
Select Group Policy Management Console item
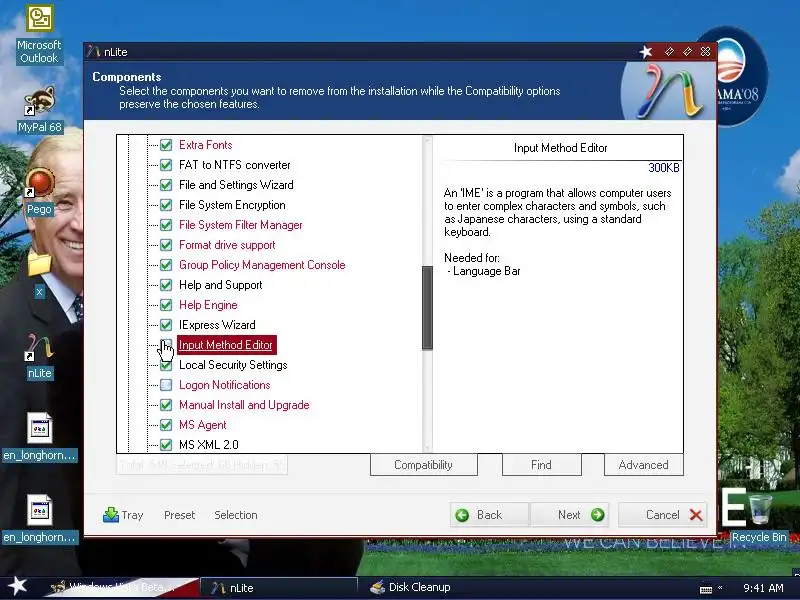[262, 265]
